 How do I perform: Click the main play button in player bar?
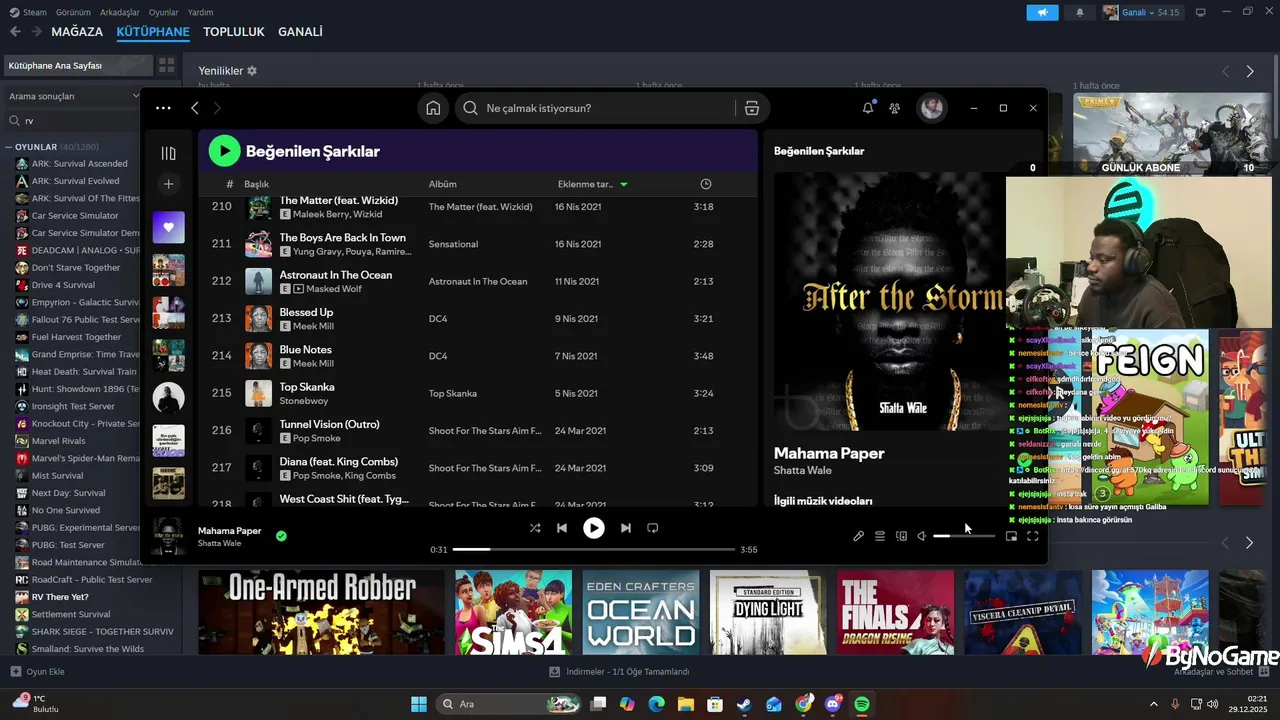coord(594,528)
